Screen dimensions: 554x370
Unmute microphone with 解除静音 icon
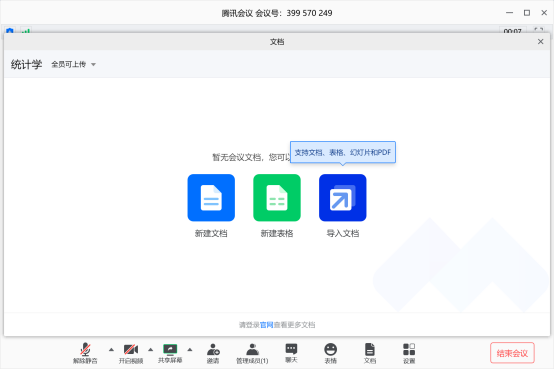coord(85,353)
